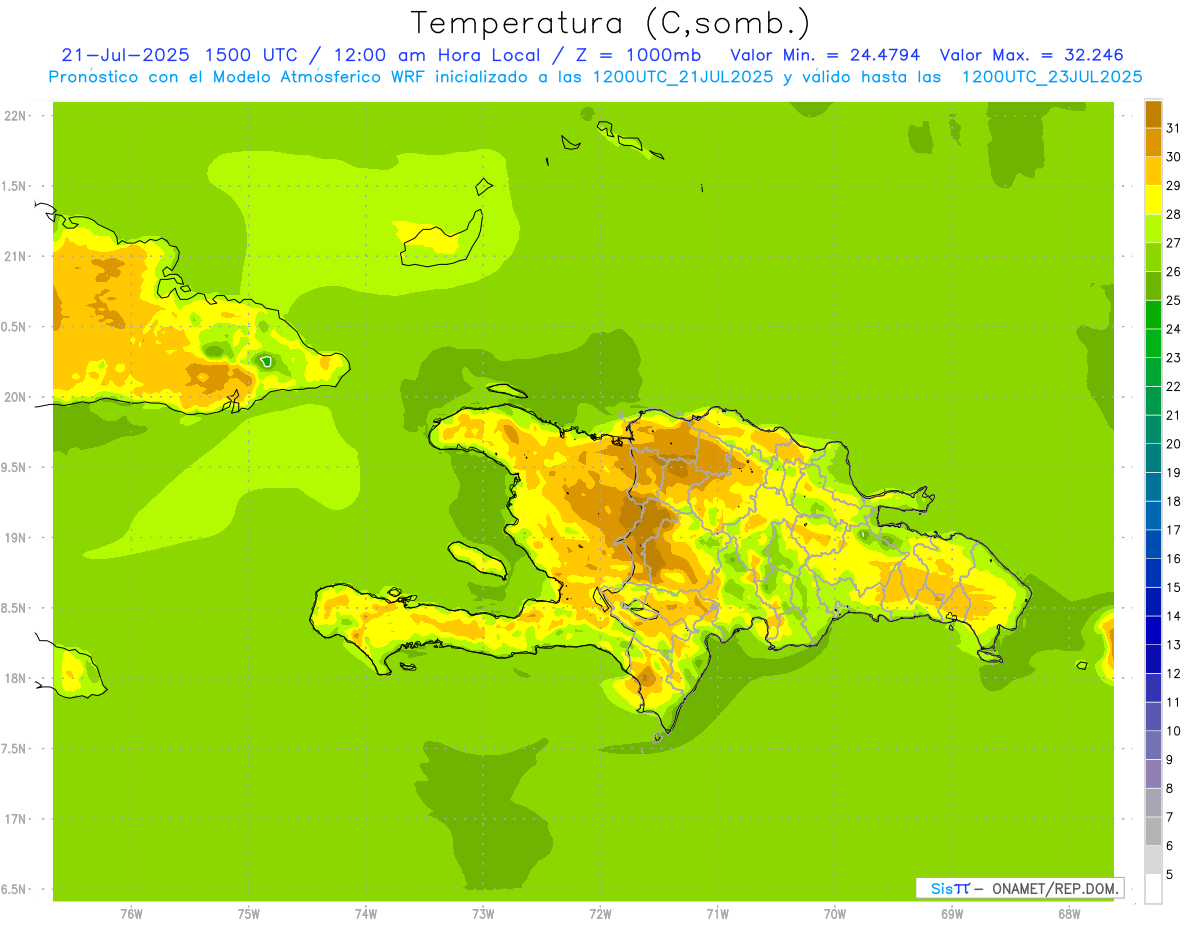Click the '75W' longitude label
1200x927 pixels.
point(248,914)
